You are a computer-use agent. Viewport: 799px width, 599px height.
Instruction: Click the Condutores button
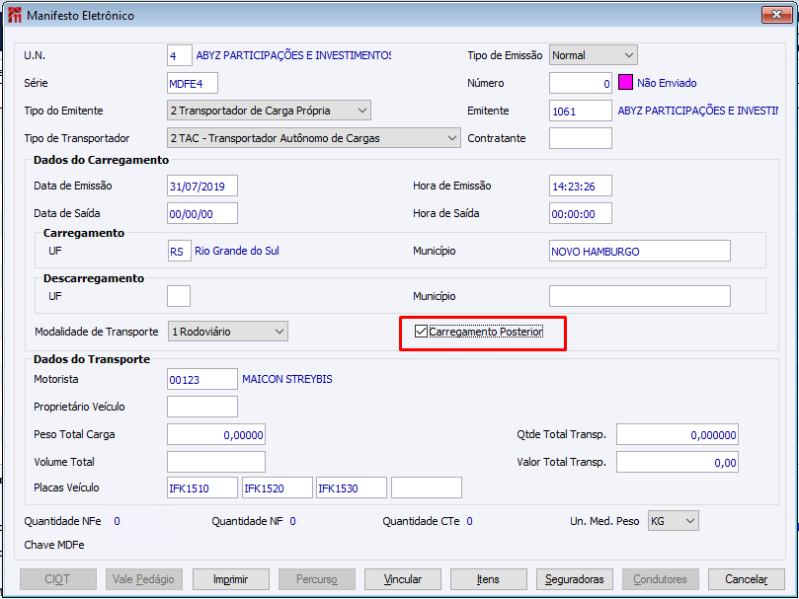coord(660,579)
